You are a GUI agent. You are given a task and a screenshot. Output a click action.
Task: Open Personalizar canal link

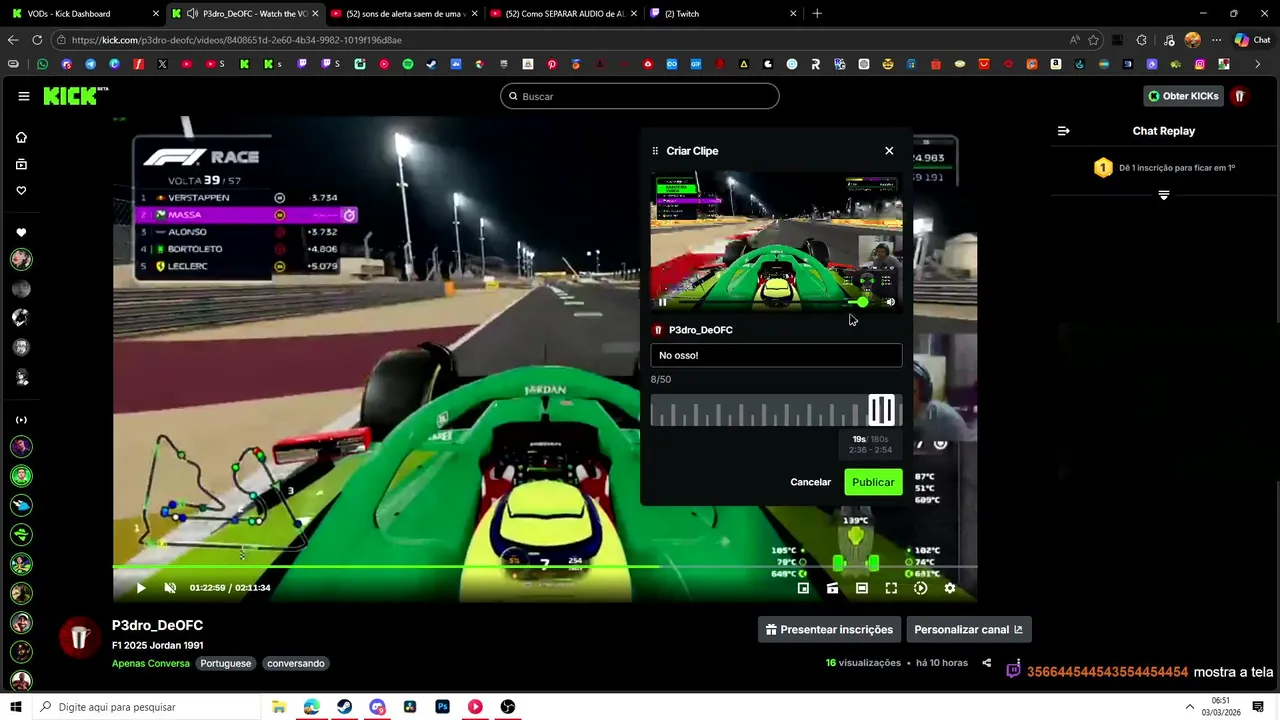tap(968, 630)
